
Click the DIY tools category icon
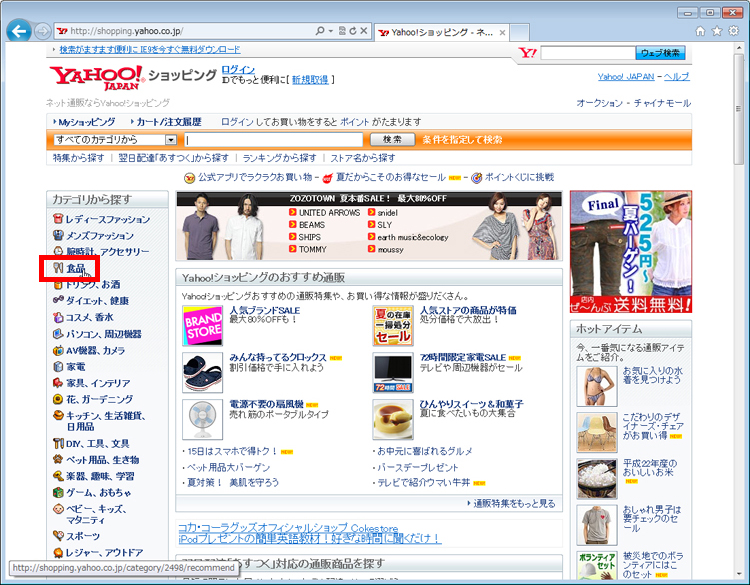click(58, 443)
